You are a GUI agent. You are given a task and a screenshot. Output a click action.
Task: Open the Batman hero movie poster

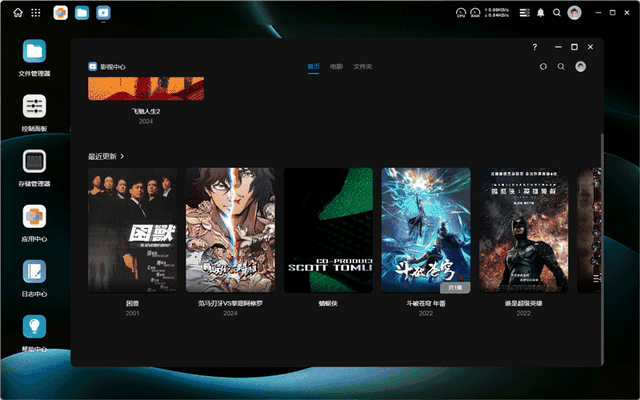pyautogui.click(x=524, y=230)
